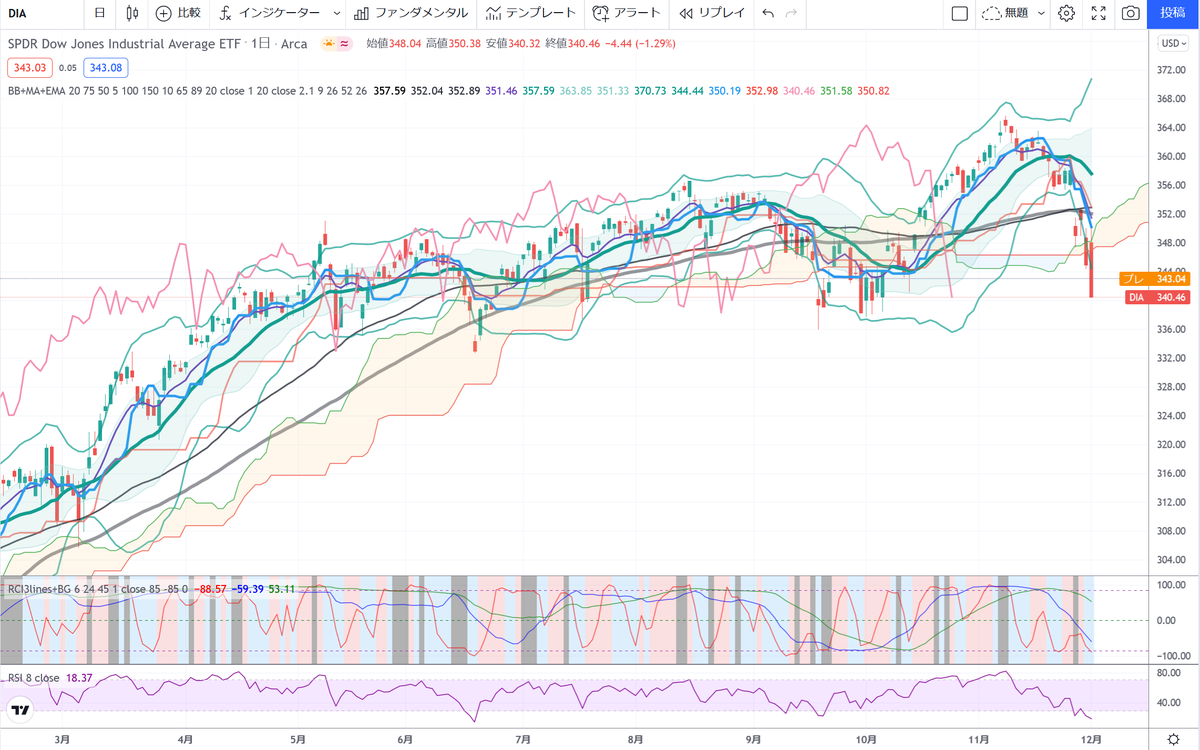Open the ファンダメンタル menu
This screenshot has height=750, width=1200.
(x=410, y=13)
